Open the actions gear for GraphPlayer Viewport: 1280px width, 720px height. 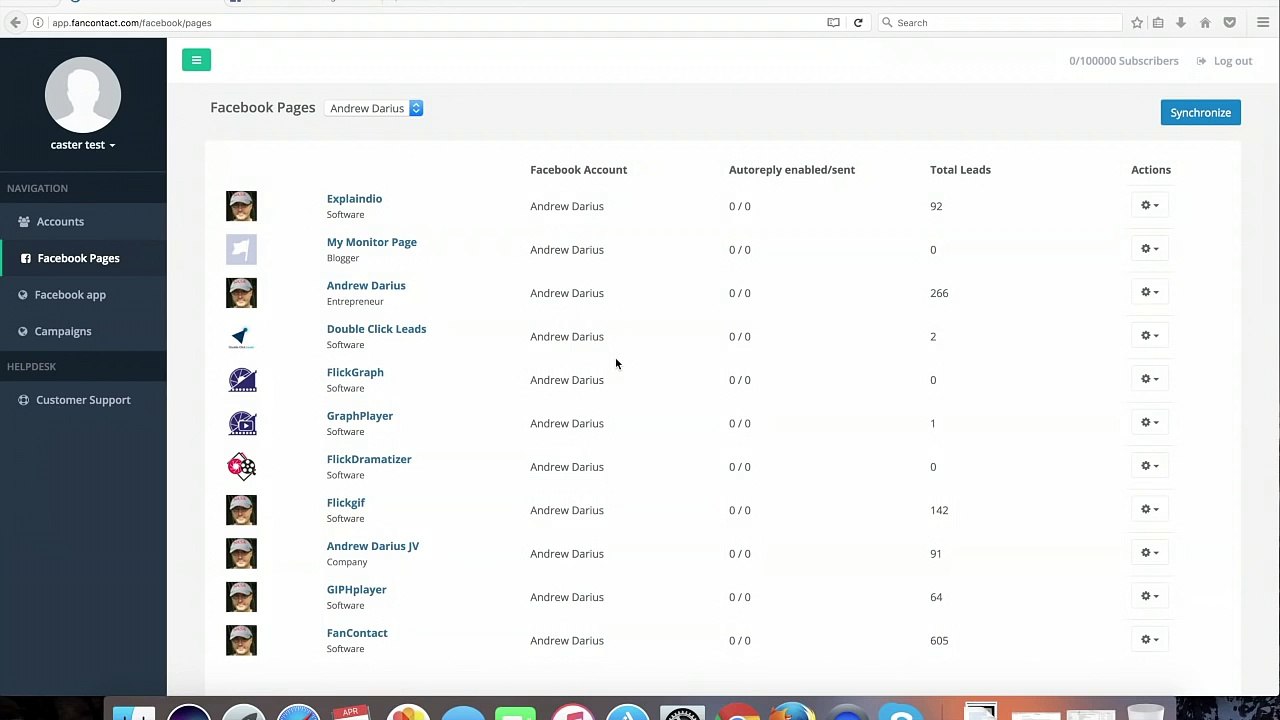click(x=1150, y=422)
